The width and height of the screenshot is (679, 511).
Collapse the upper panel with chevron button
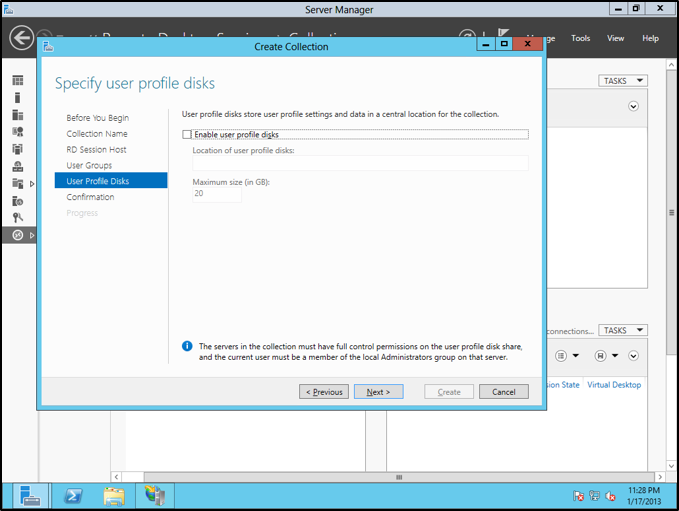633,106
